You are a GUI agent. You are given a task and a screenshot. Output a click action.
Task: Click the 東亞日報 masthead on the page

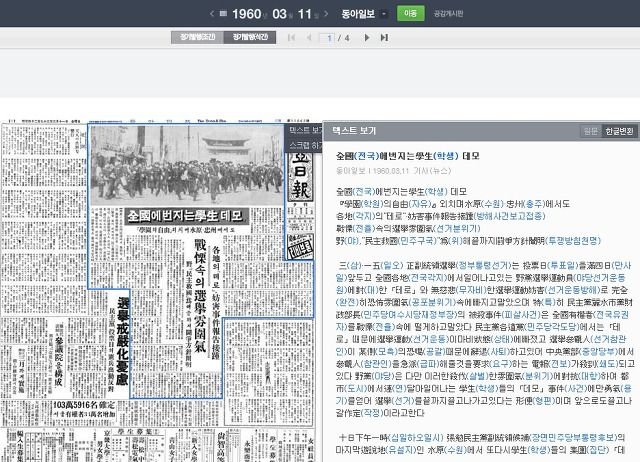(301, 176)
